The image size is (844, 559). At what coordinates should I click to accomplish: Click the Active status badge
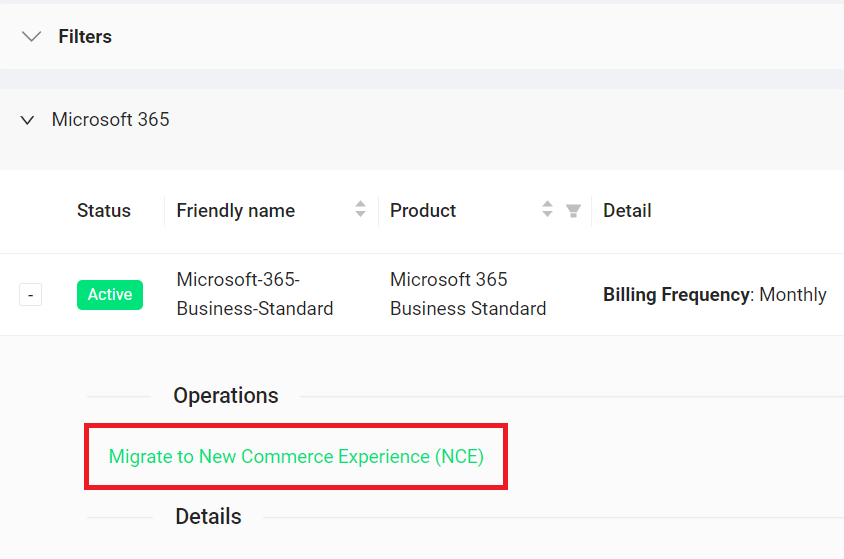110,295
